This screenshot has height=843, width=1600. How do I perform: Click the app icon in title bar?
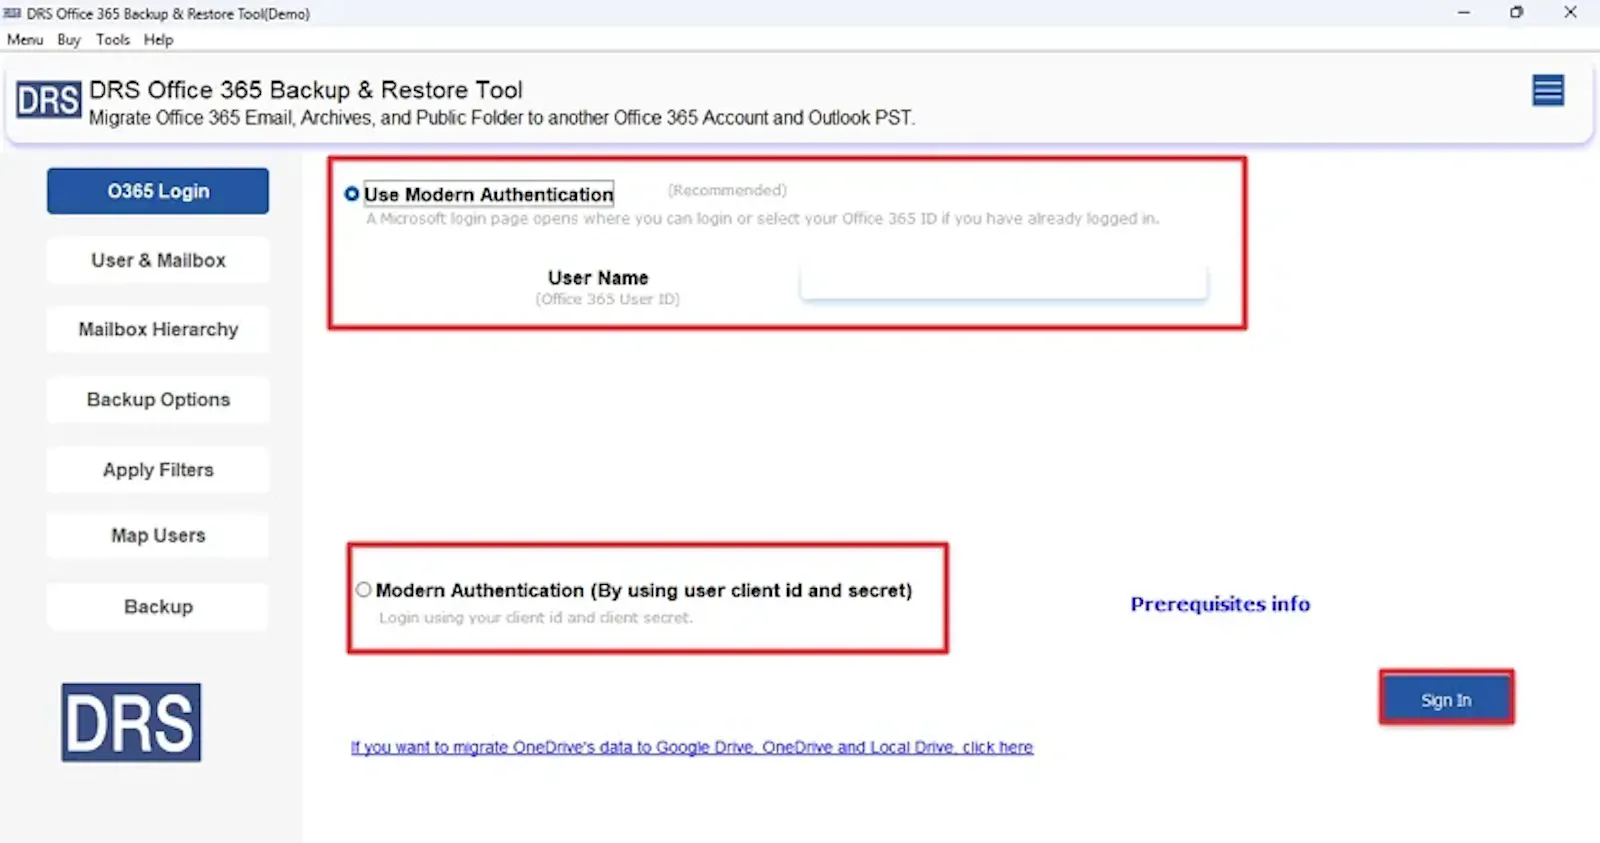[13, 13]
